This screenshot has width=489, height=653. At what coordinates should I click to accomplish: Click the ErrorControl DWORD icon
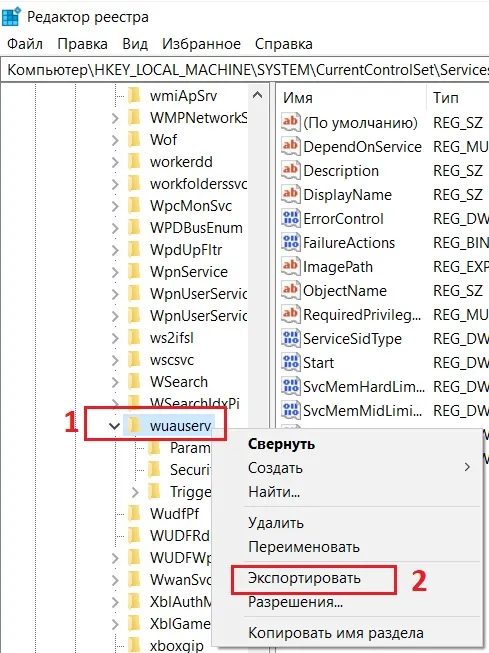pos(290,218)
